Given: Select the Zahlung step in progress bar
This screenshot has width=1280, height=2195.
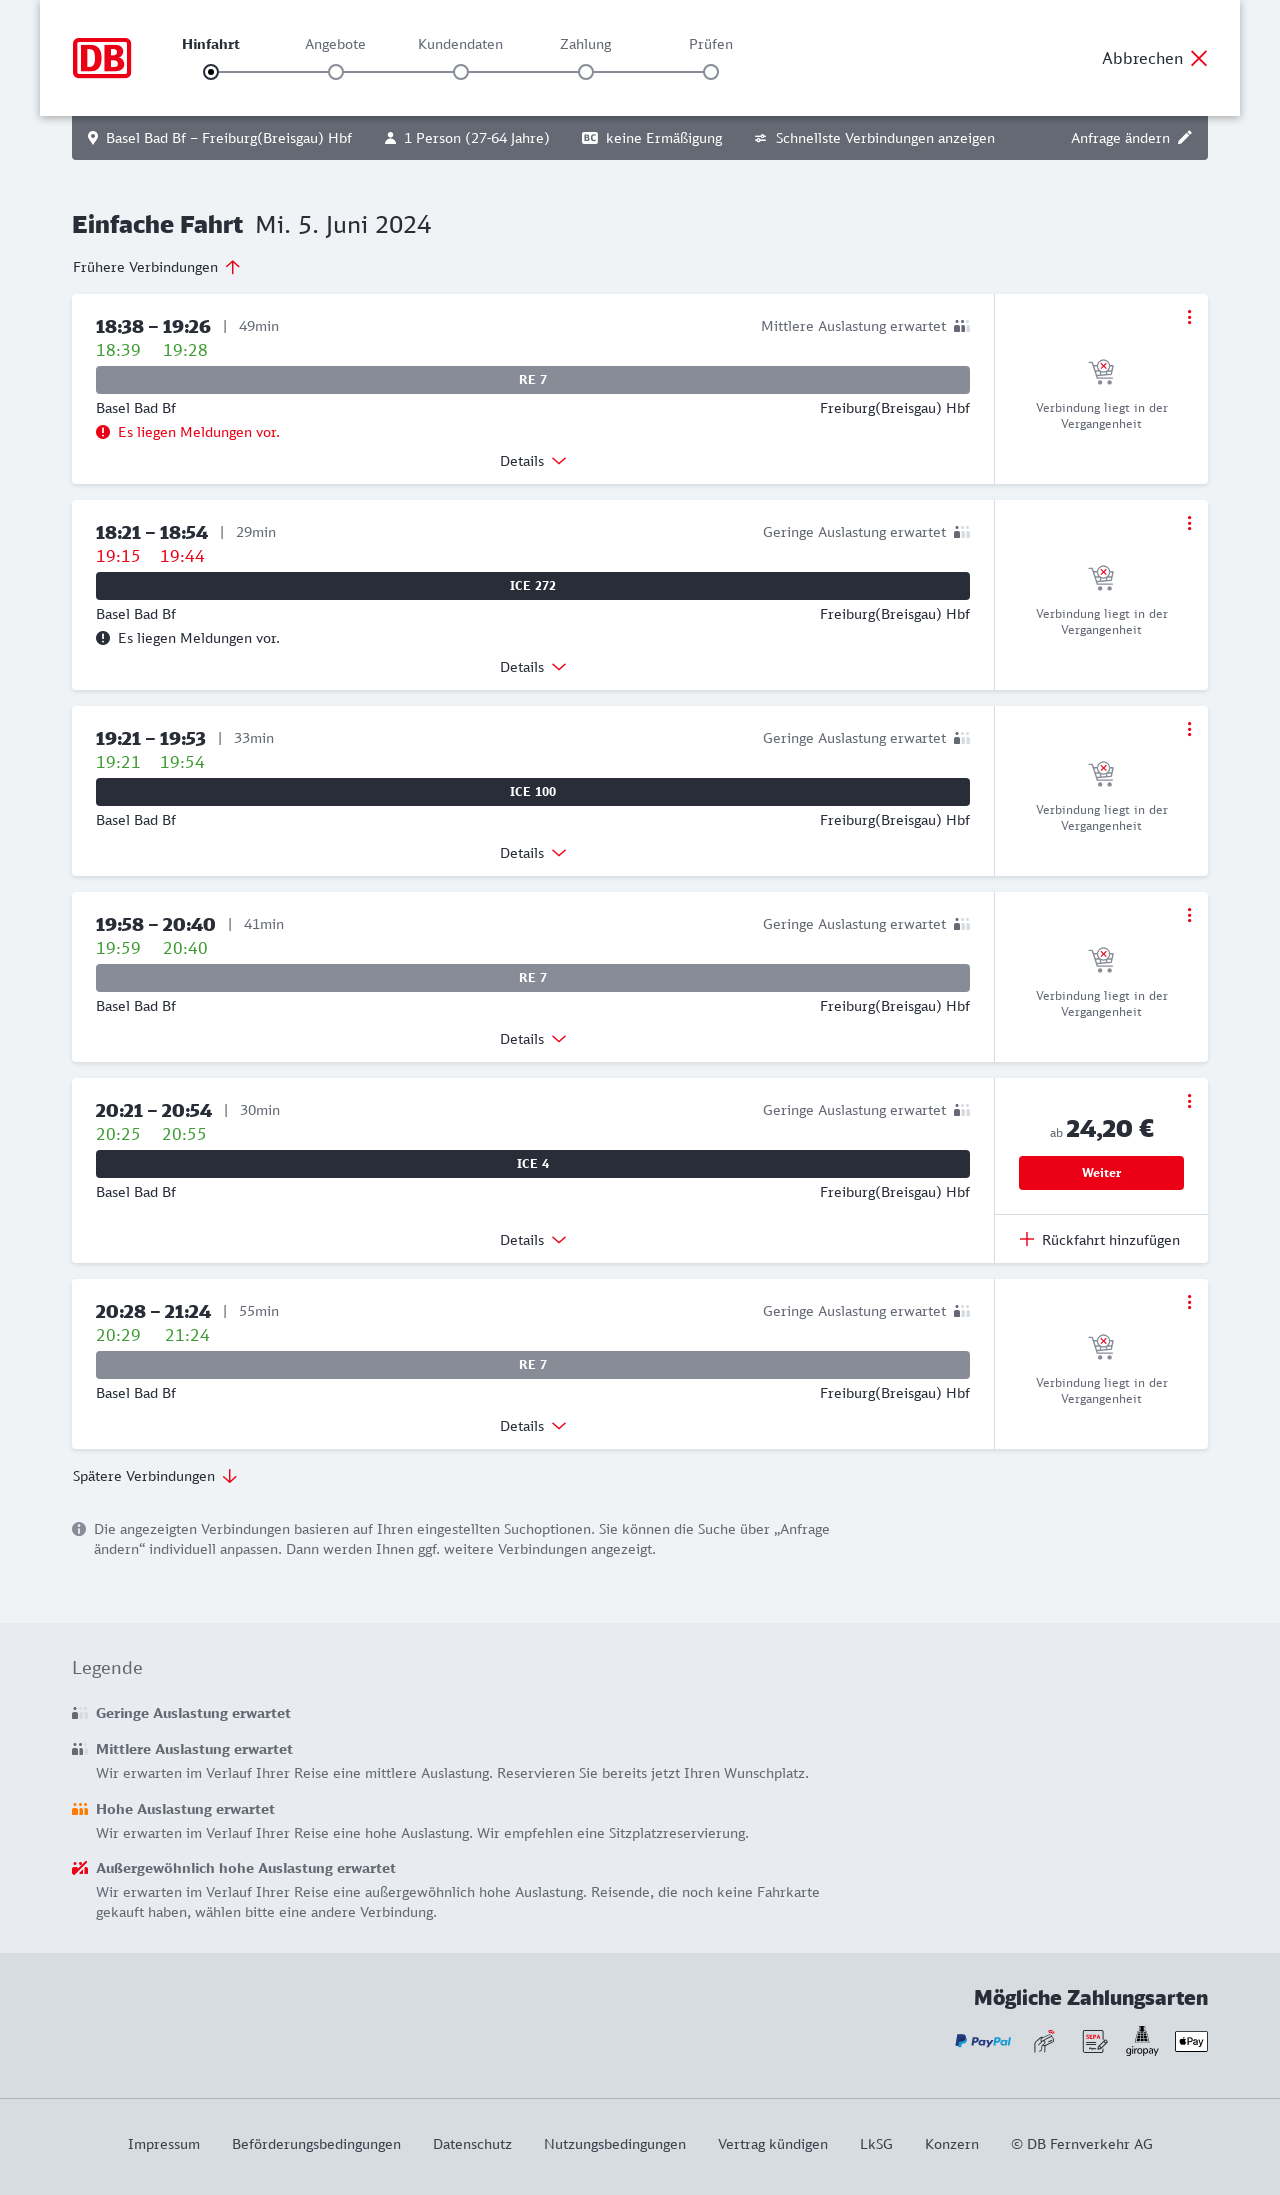Looking at the screenshot, I should pos(586,71).
